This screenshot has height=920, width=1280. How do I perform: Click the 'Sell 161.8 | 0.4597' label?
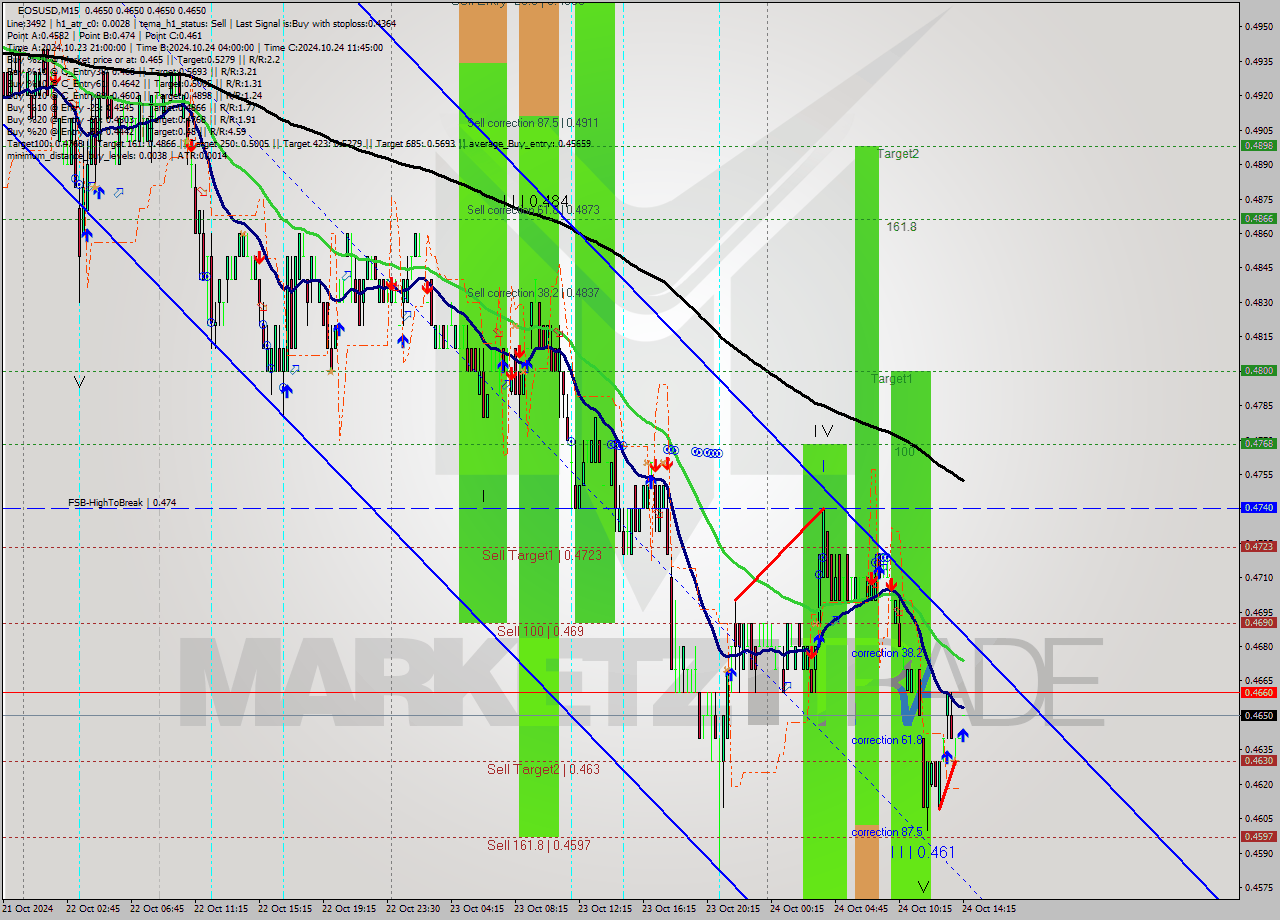coord(539,845)
